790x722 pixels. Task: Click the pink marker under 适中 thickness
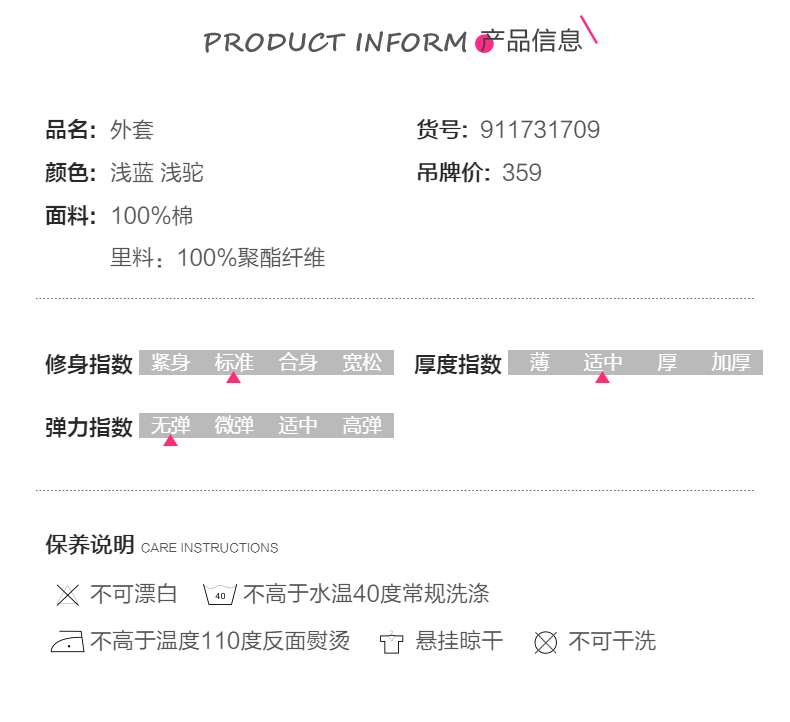(603, 377)
